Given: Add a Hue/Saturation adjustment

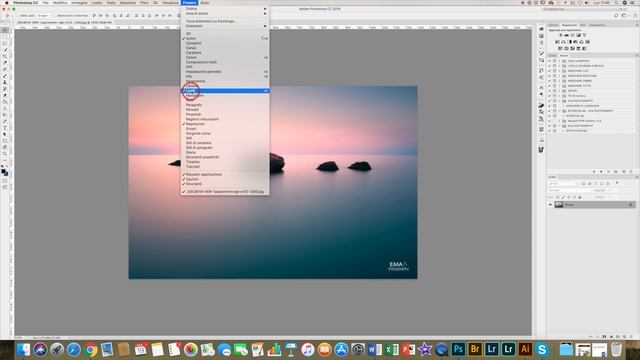Looking at the screenshot, I should (x=557, y=42).
